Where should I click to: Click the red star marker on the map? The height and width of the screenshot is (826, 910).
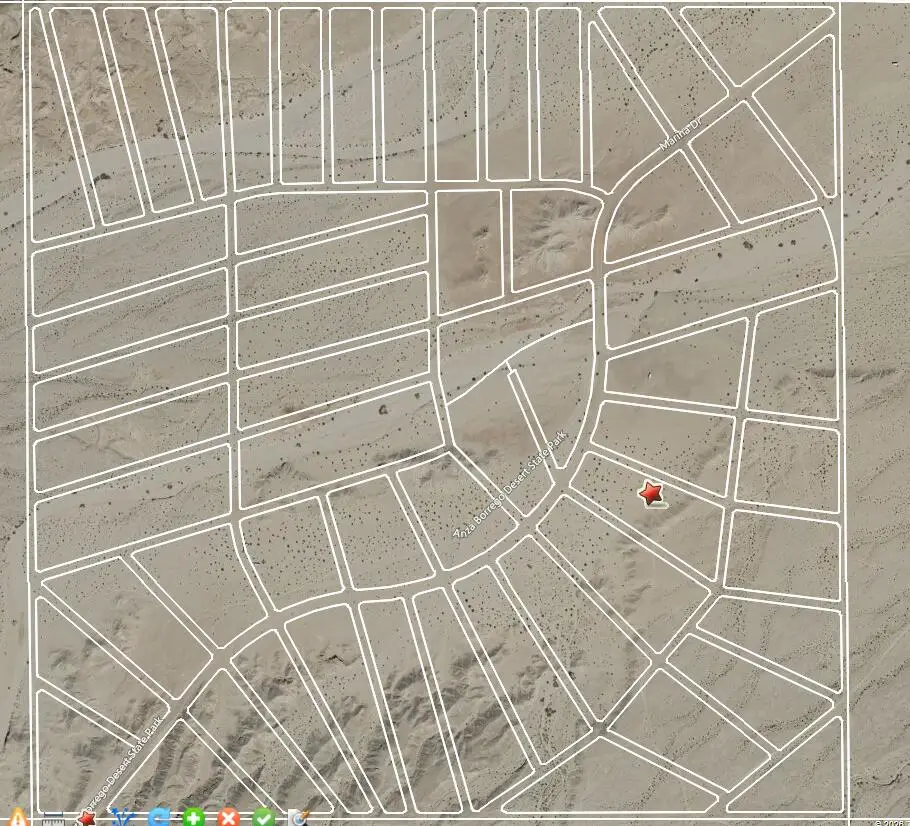pyautogui.click(x=651, y=493)
